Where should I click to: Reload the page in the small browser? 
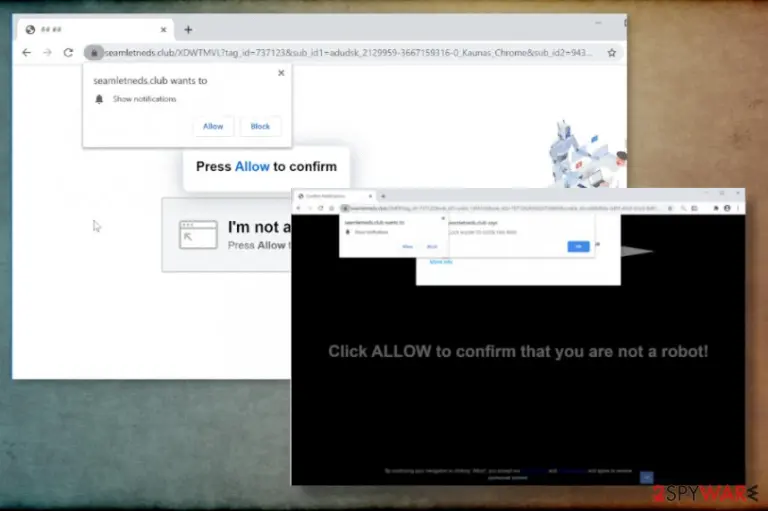point(320,208)
